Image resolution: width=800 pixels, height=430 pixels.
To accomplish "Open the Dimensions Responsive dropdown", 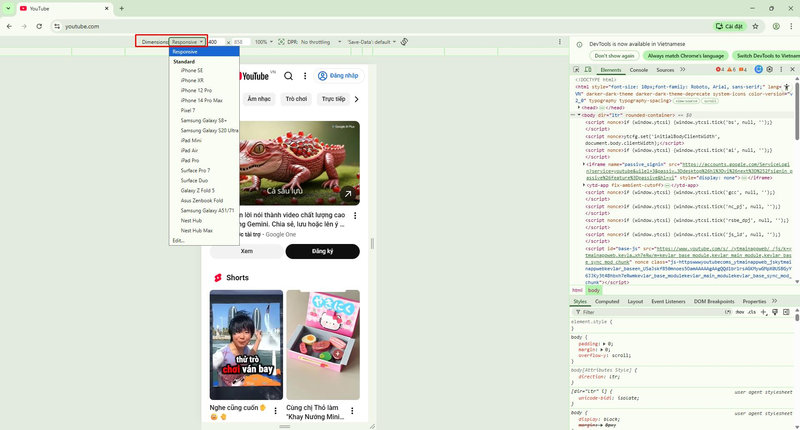I will click(x=187, y=42).
